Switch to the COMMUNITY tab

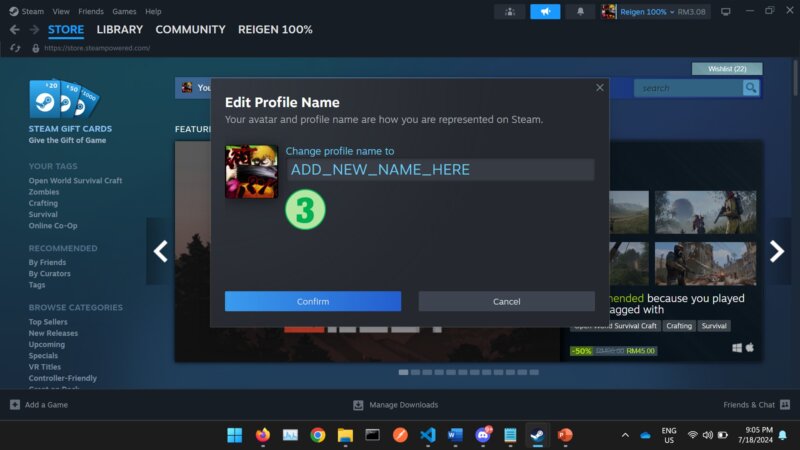coord(190,30)
